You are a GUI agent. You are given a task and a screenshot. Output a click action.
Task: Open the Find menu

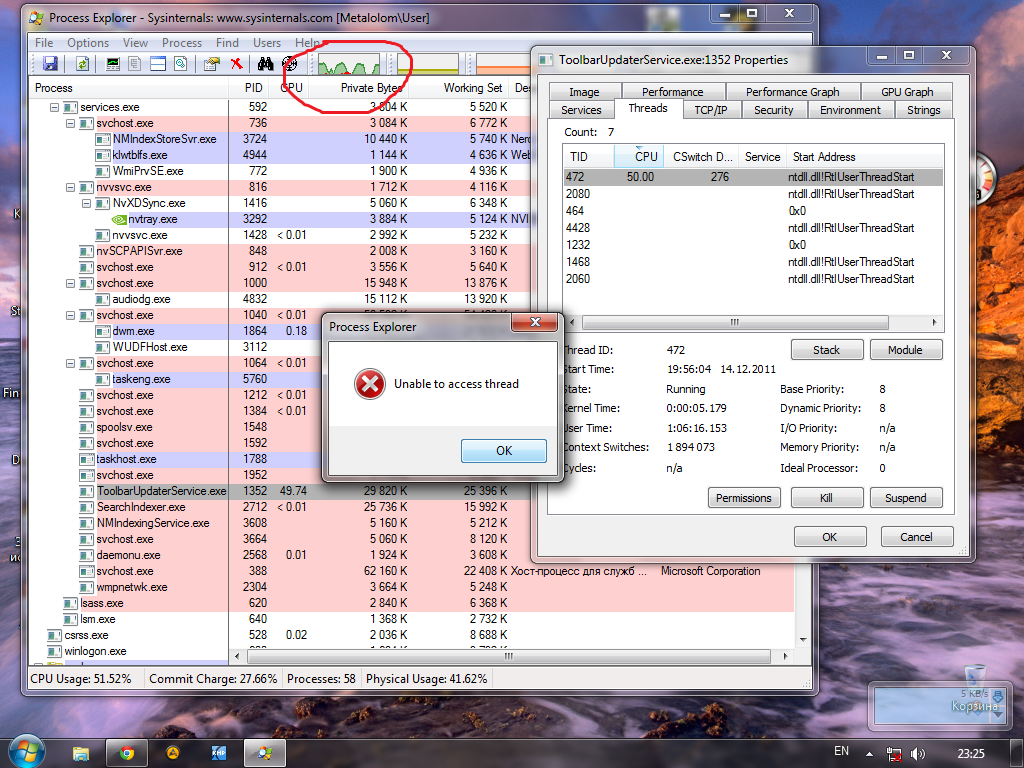(x=227, y=42)
